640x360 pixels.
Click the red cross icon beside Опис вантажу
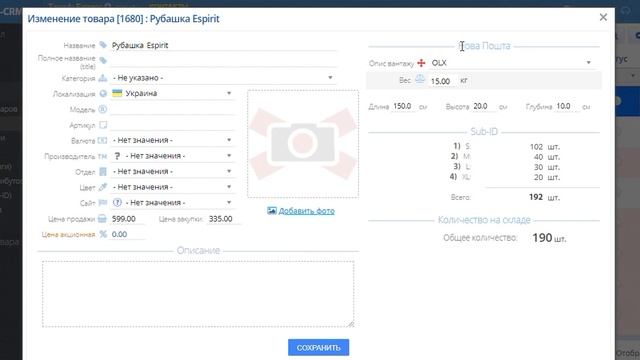(421, 63)
